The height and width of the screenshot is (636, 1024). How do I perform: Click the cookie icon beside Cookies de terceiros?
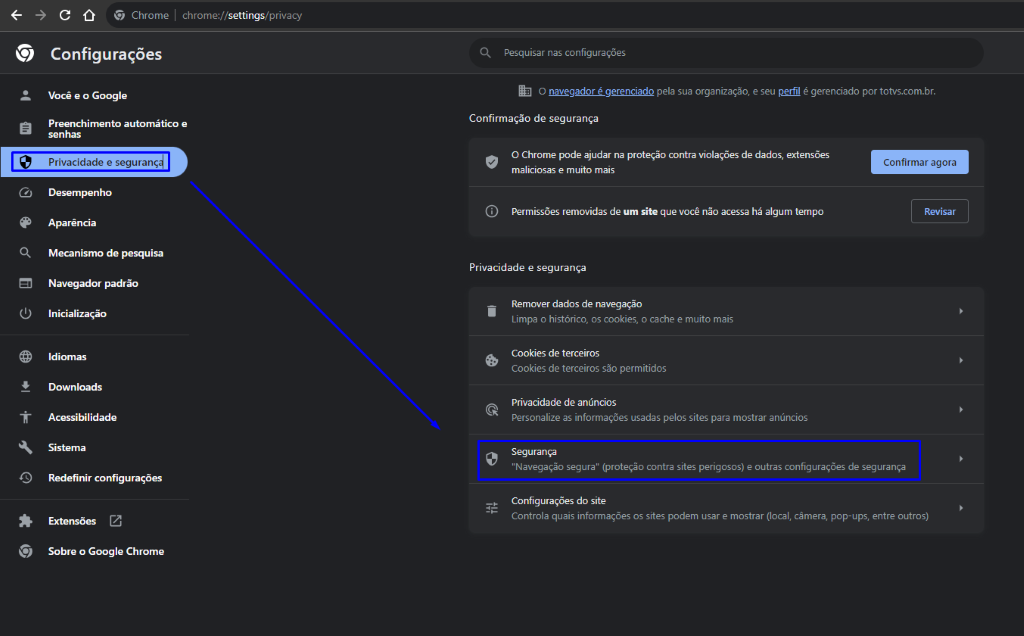[x=491, y=360]
